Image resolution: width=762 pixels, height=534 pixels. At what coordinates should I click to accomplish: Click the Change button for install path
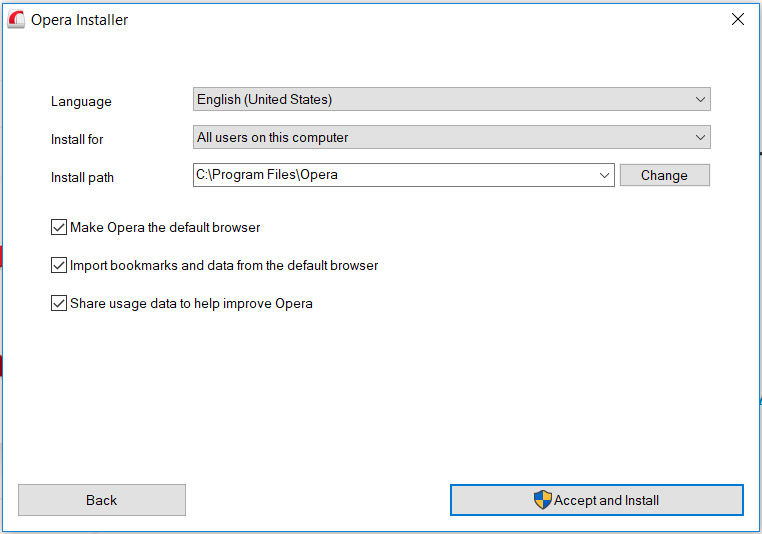click(664, 175)
